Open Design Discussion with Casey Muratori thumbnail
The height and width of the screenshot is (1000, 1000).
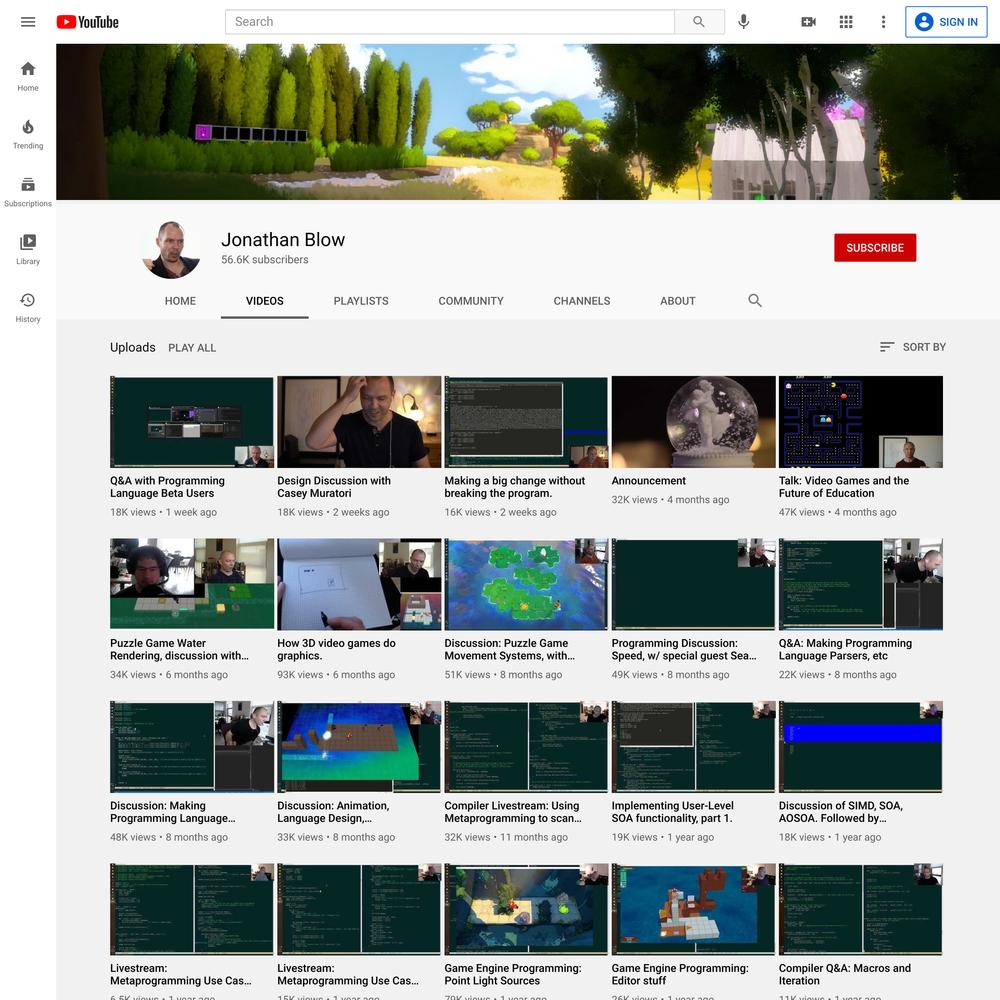coord(359,422)
